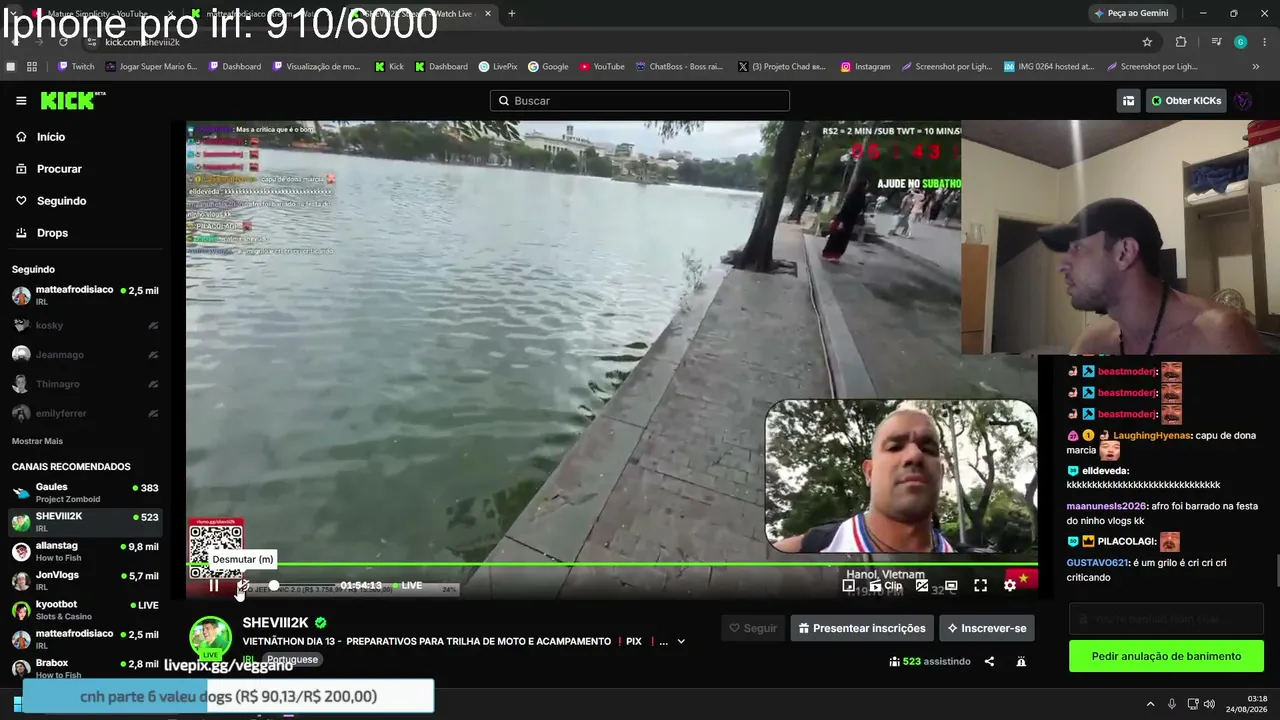Open followed channel emilyferrer
Image resolution: width=1280 pixels, height=720 pixels.
pyautogui.click(x=85, y=413)
